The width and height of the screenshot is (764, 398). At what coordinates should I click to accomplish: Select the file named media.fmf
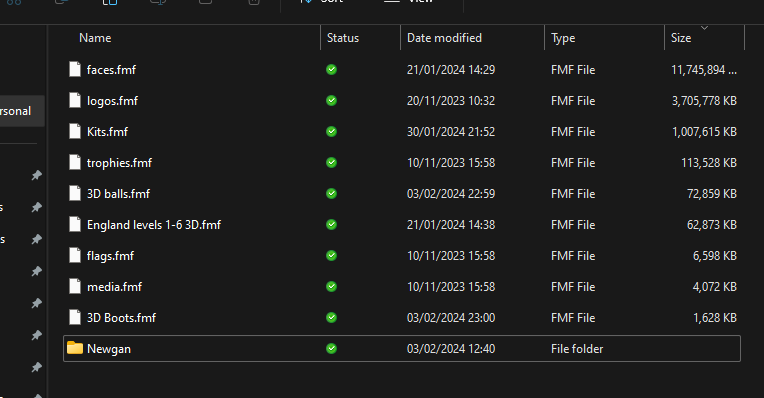tap(115, 287)
